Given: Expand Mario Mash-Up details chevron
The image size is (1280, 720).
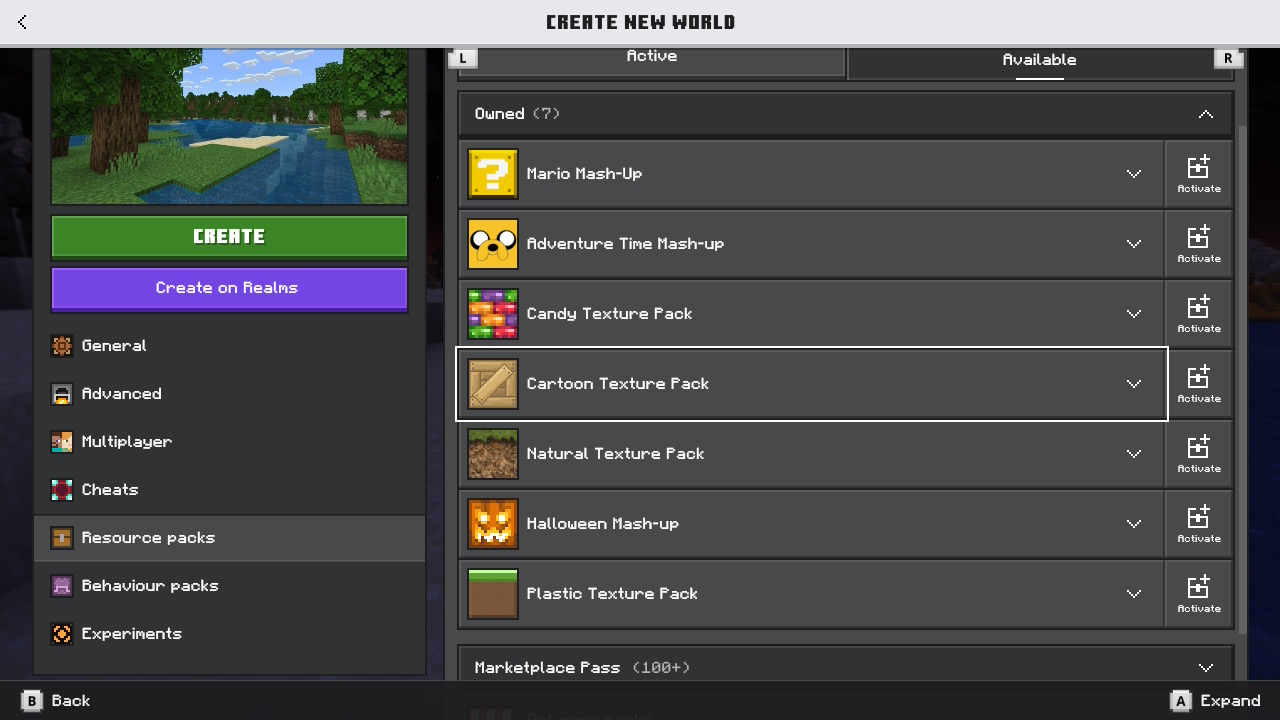Looking at the screenshot, I should (1134, 174).
